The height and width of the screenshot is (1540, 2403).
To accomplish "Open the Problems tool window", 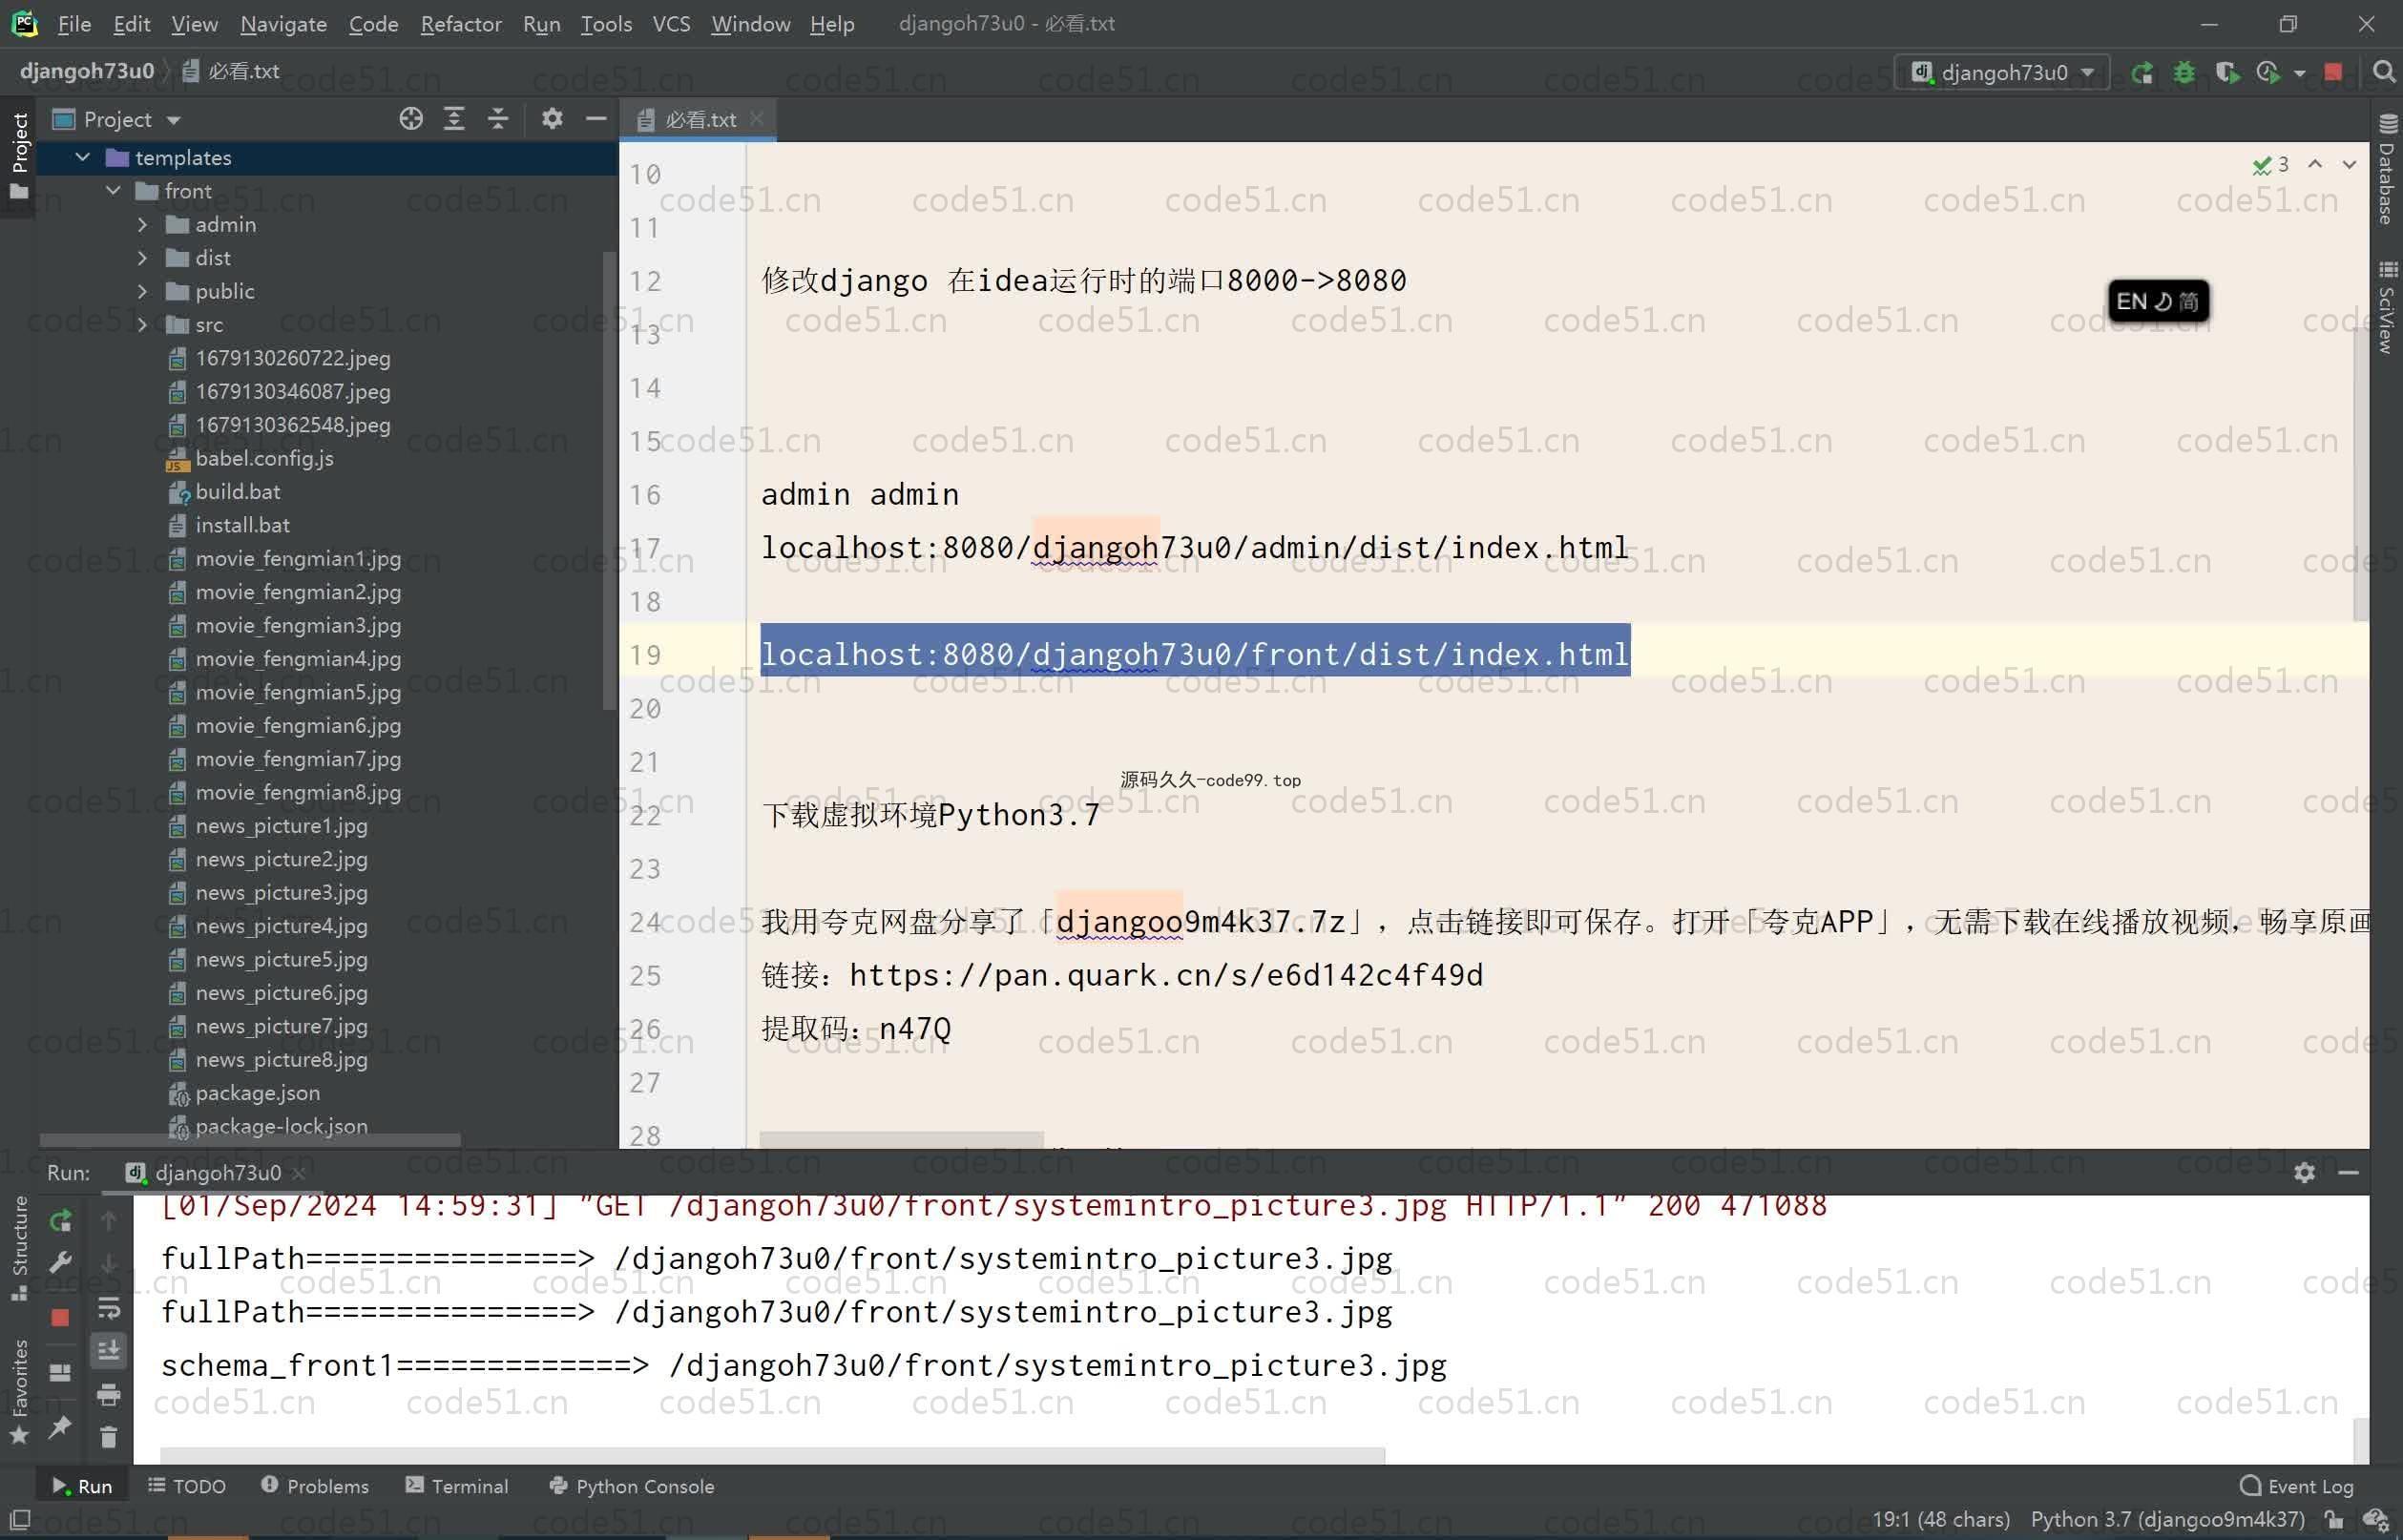I will 315,1486.
